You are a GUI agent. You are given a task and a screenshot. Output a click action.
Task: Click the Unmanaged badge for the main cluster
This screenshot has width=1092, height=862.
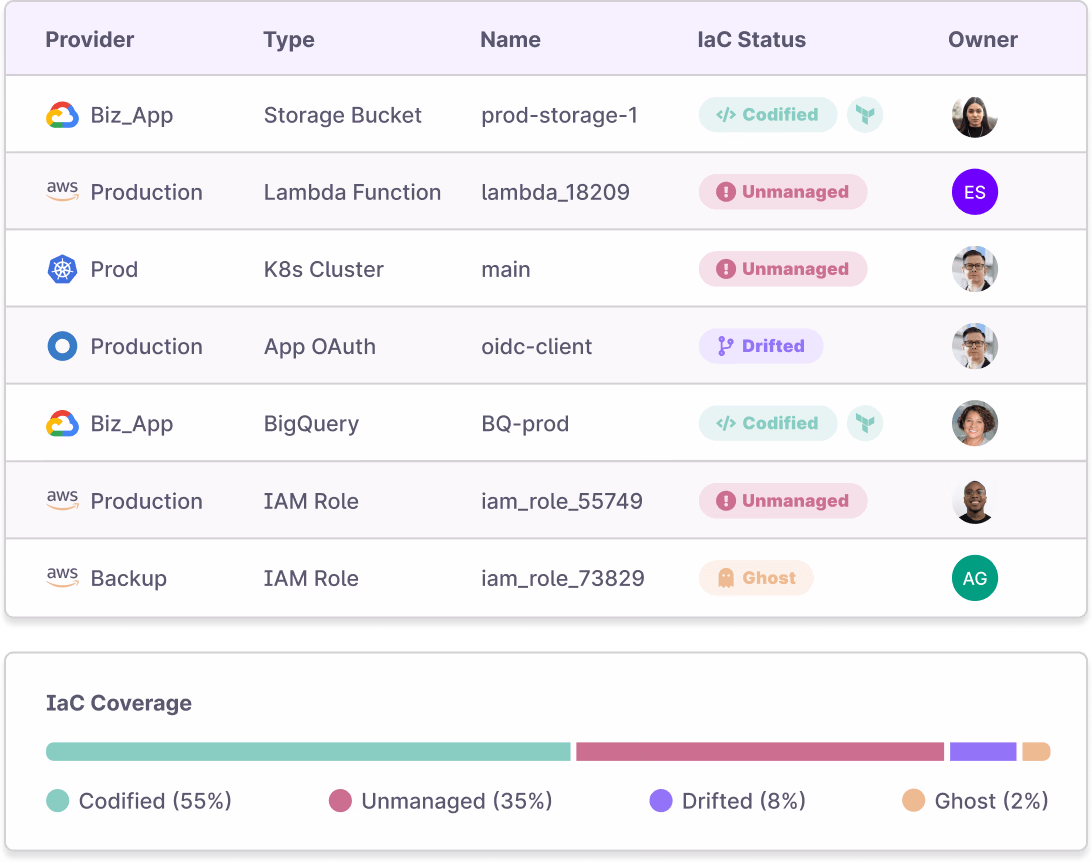(783, 269)
